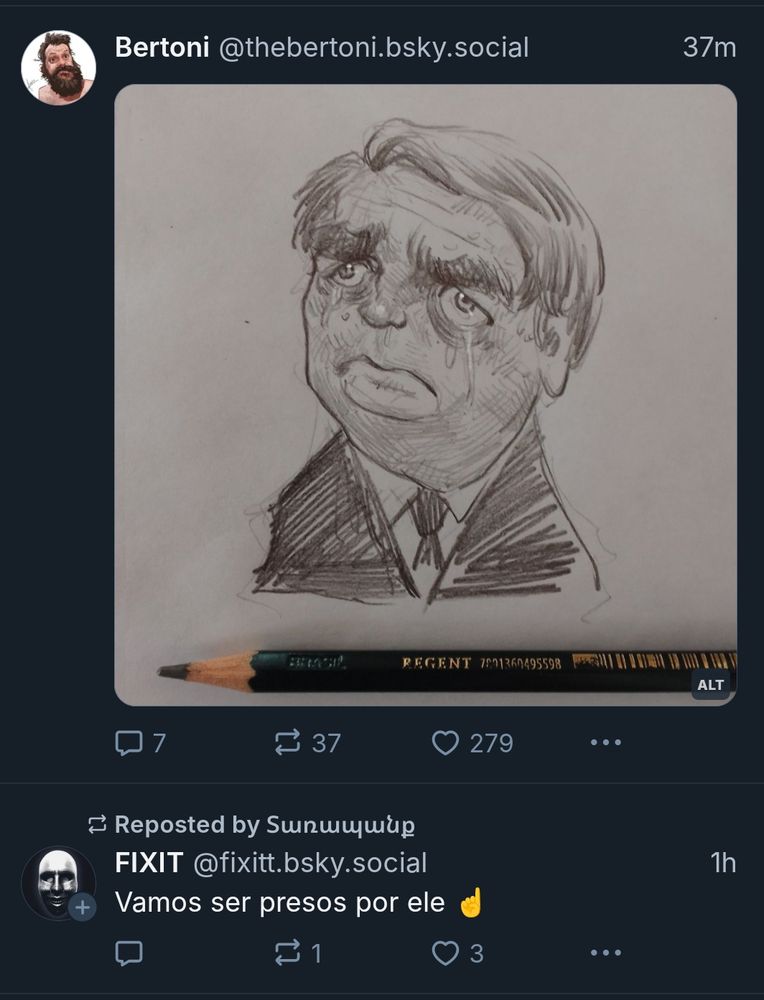Click the Bertoni display name
Viewport: 764px width, 1000px height.
160,47
